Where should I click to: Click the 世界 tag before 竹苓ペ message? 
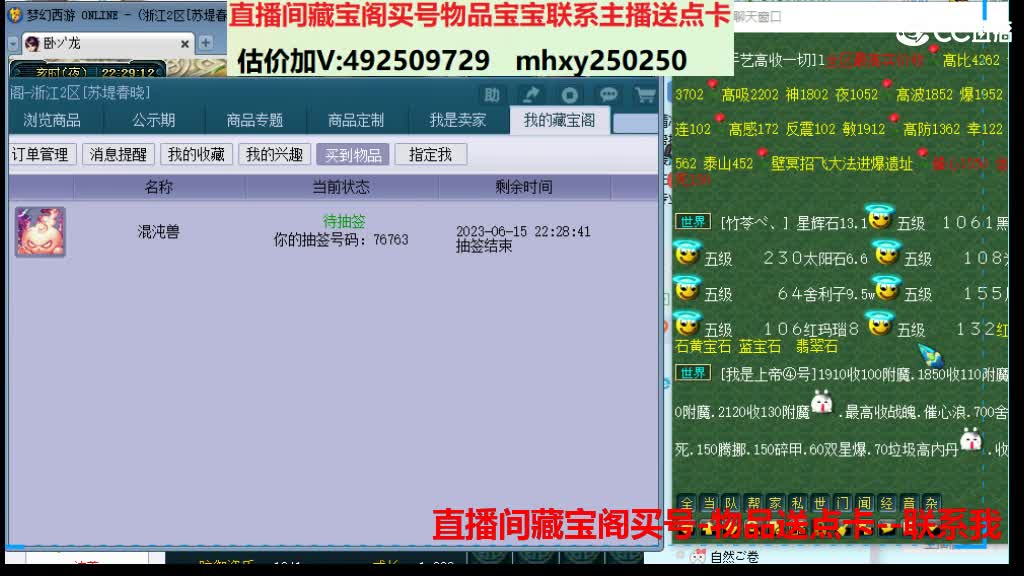[692, 222]
